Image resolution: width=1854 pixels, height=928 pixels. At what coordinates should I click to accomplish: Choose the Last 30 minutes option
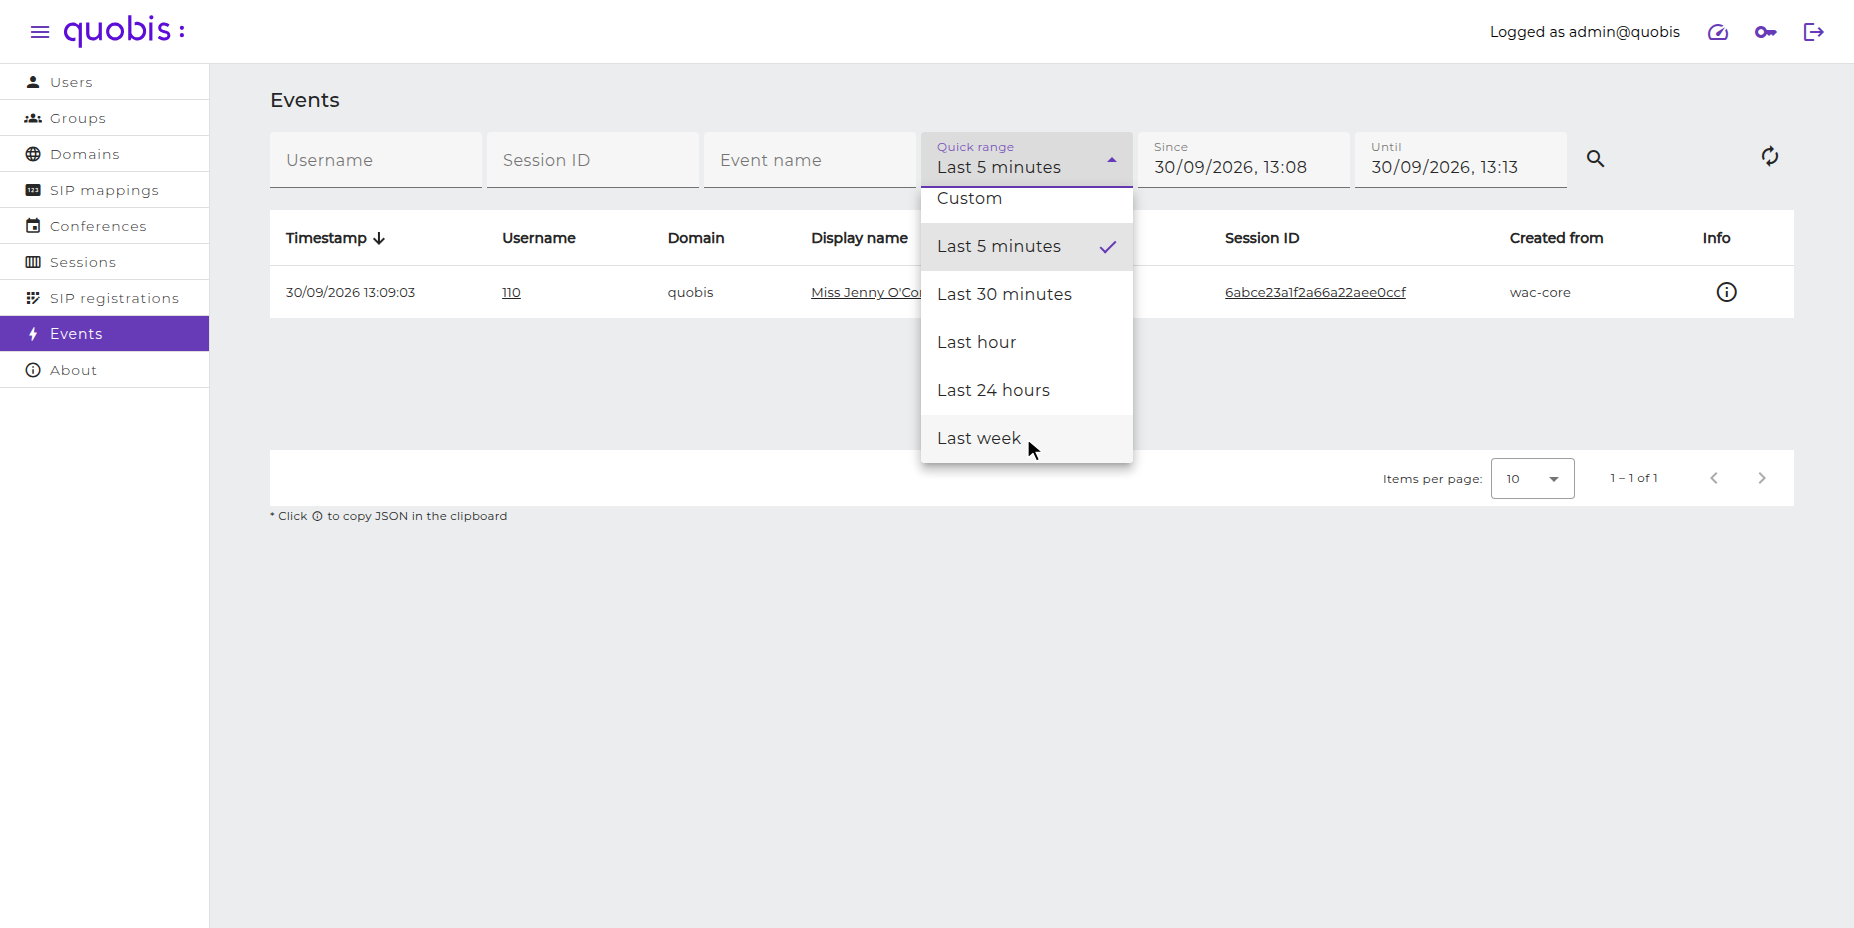click(x=1027, y=294)
